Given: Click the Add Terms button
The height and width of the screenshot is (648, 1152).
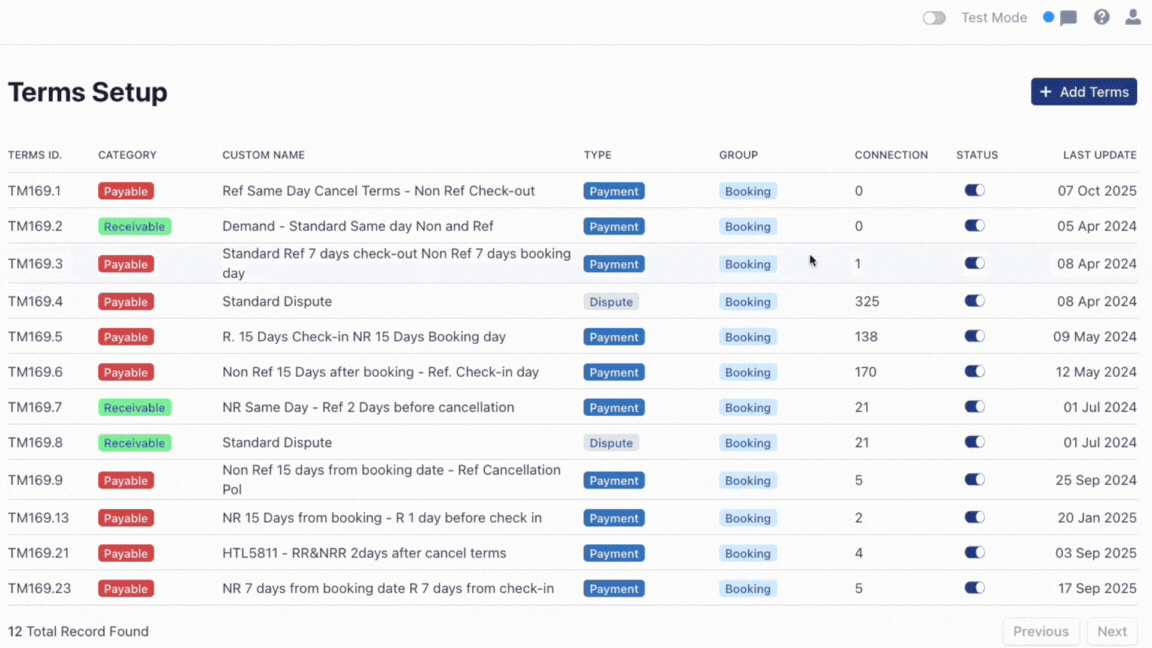Looking at the screenshot, I should (1084, 92).
